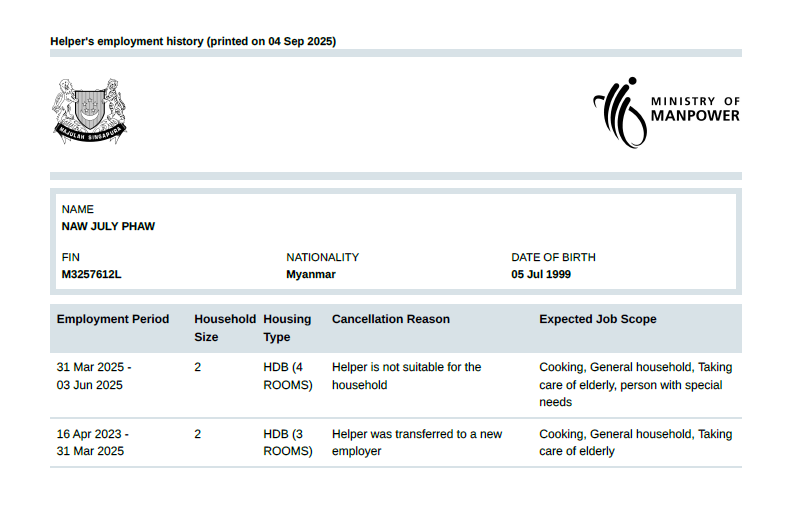Click 'Helper is not suitable for the household'

point(406,376)
